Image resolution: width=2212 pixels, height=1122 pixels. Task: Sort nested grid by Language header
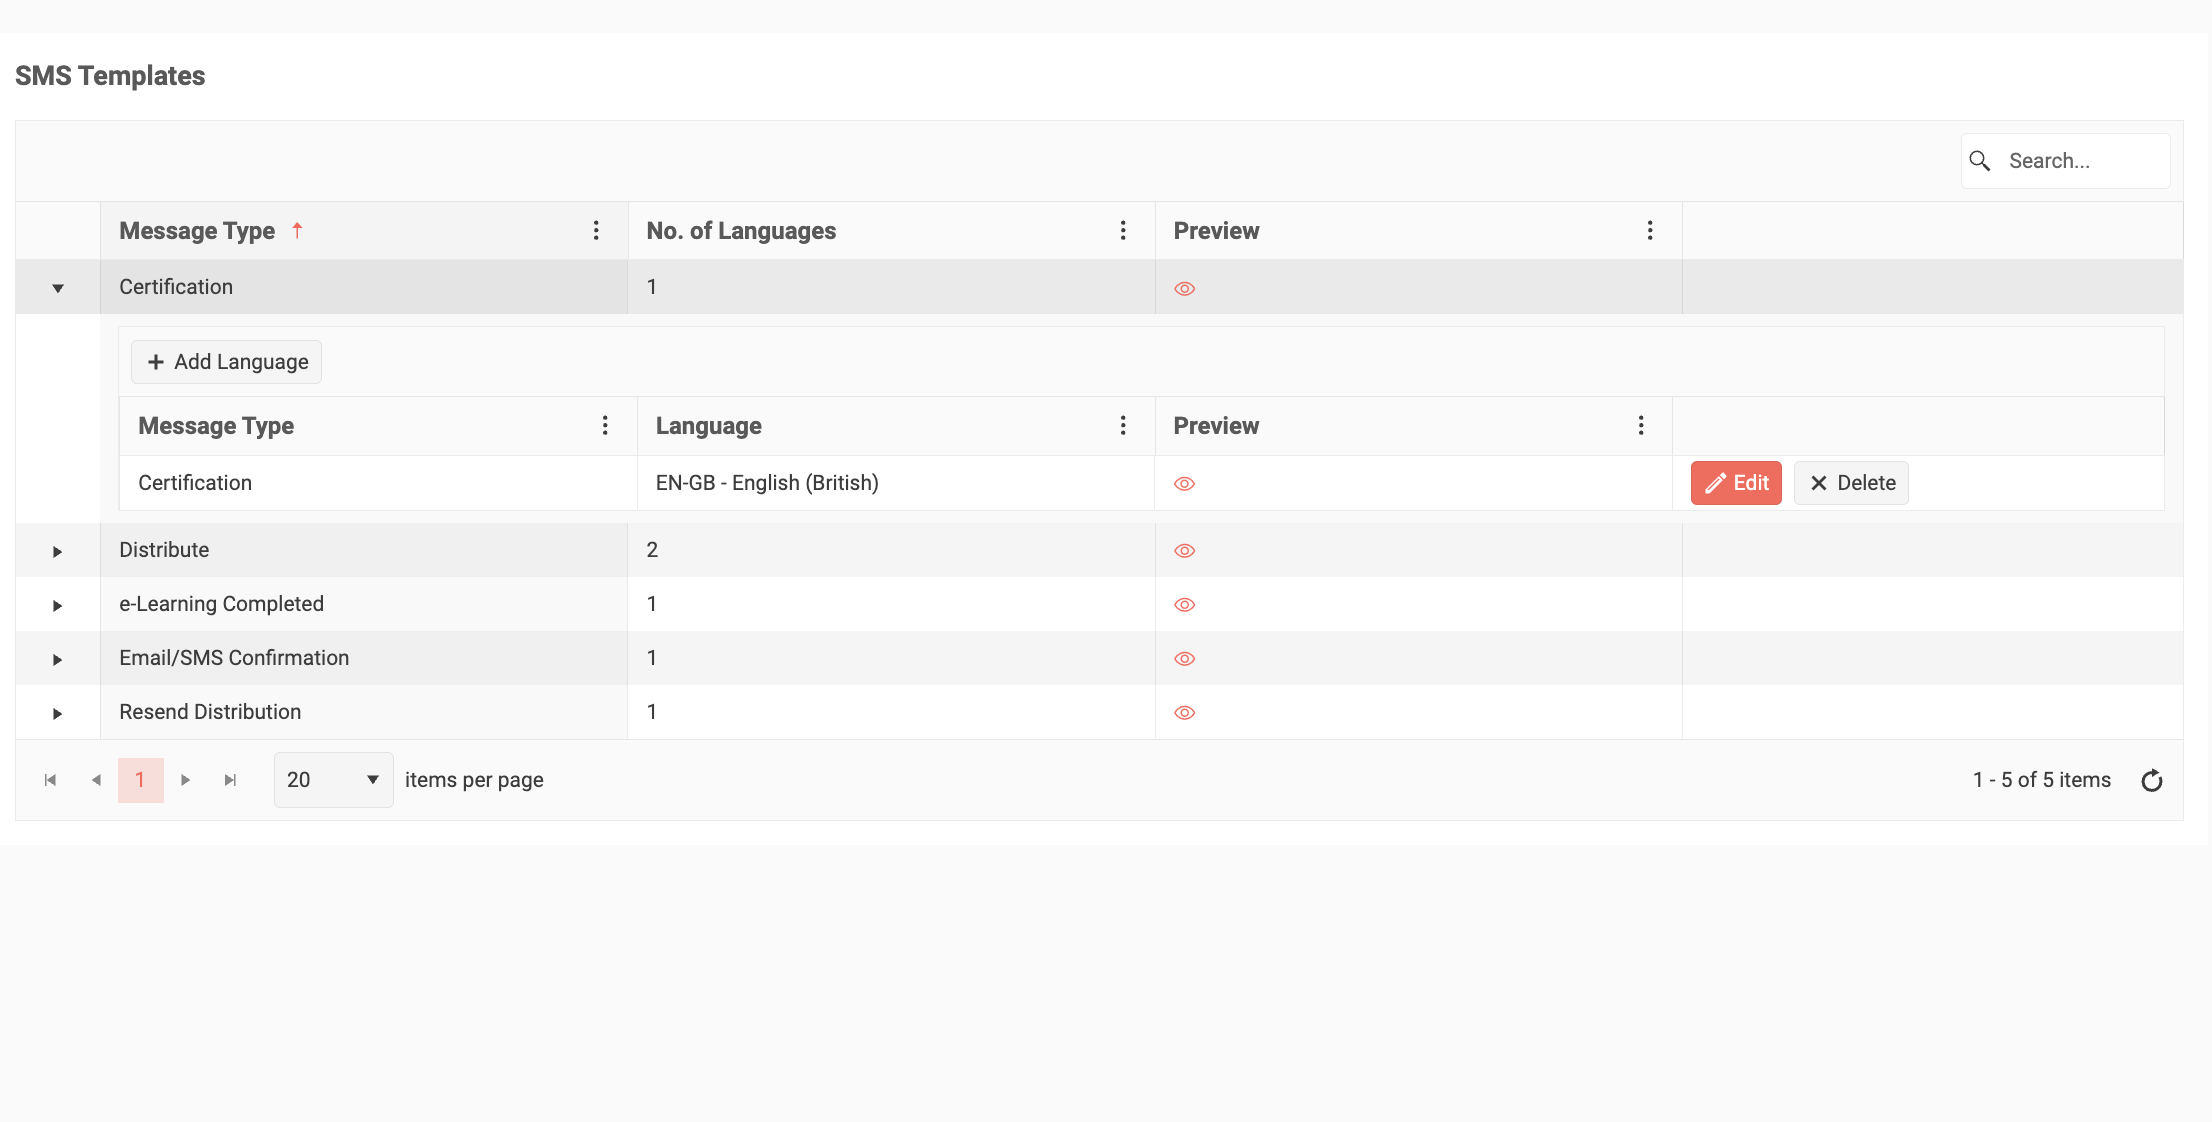tap(708, 426)
